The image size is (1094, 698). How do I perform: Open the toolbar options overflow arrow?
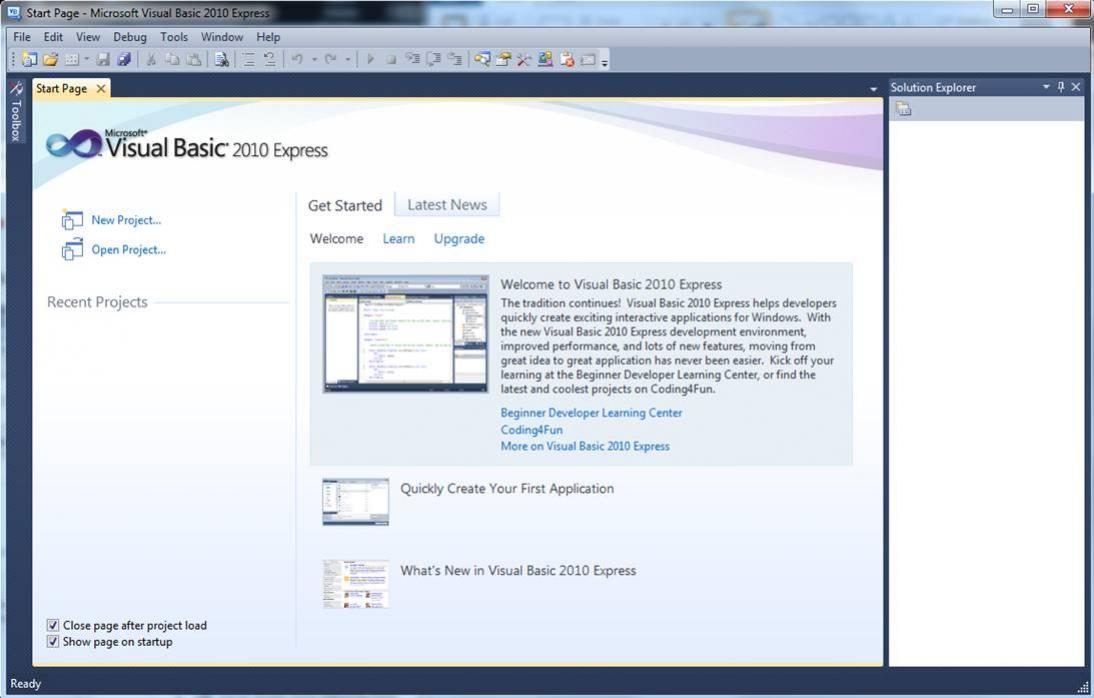[x=605, y=63]
